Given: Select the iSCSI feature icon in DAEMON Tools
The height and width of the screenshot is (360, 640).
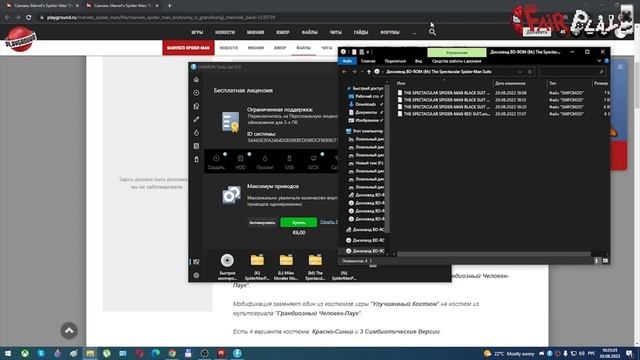Looking at the screenshot, I should pyautogui.click(x=313, y=162).
